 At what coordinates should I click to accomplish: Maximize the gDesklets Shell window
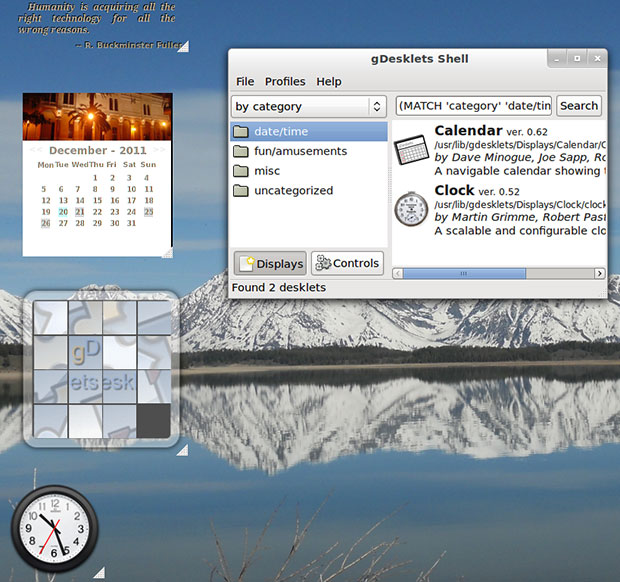577,59
